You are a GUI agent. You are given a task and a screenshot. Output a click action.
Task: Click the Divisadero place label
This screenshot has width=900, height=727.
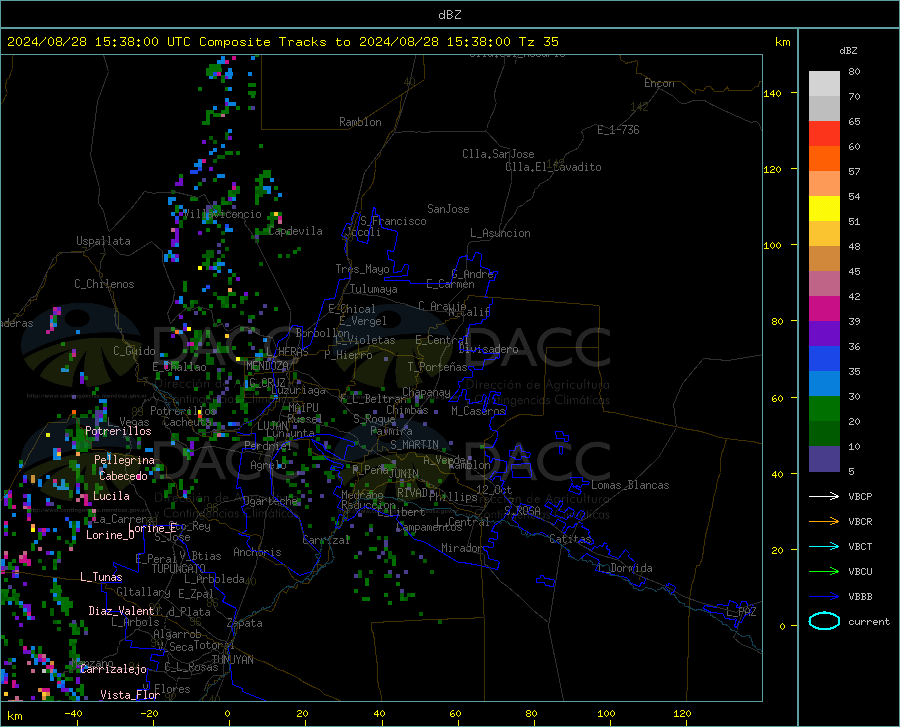click(x=488, y=349)
